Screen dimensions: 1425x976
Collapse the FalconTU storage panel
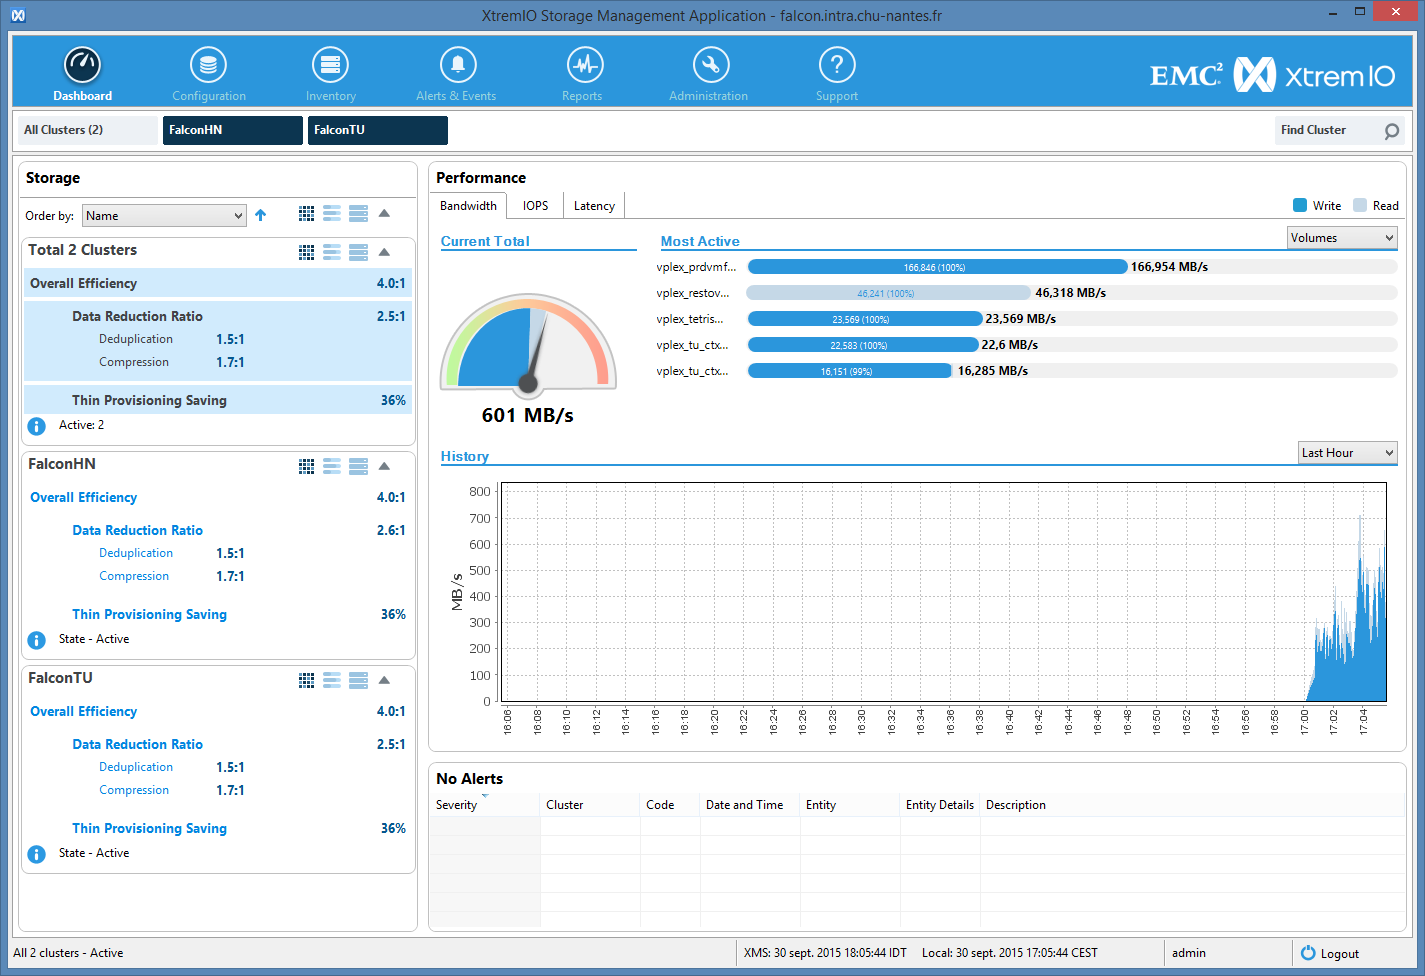click(384, 680)
